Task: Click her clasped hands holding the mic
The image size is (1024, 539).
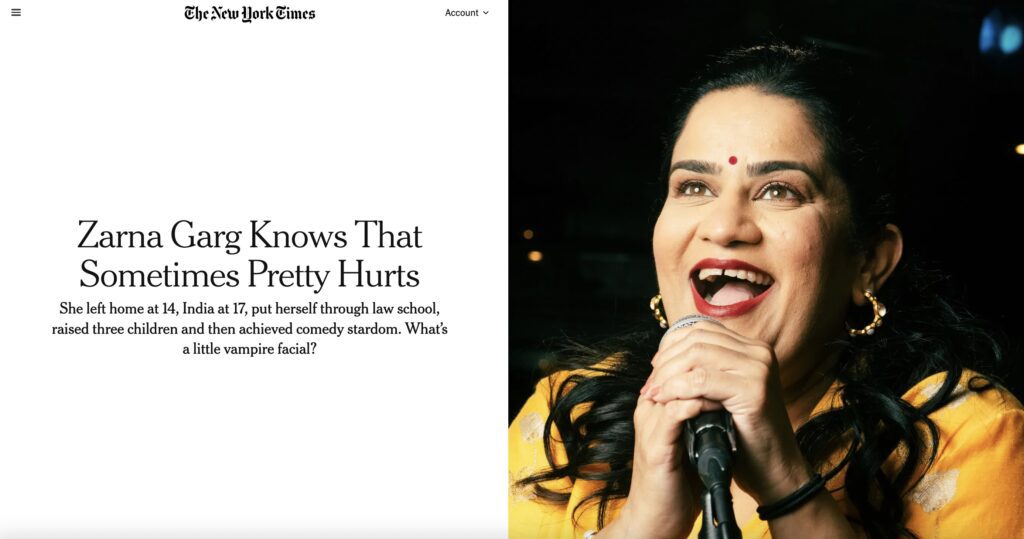Action: (x=705, y=392)
